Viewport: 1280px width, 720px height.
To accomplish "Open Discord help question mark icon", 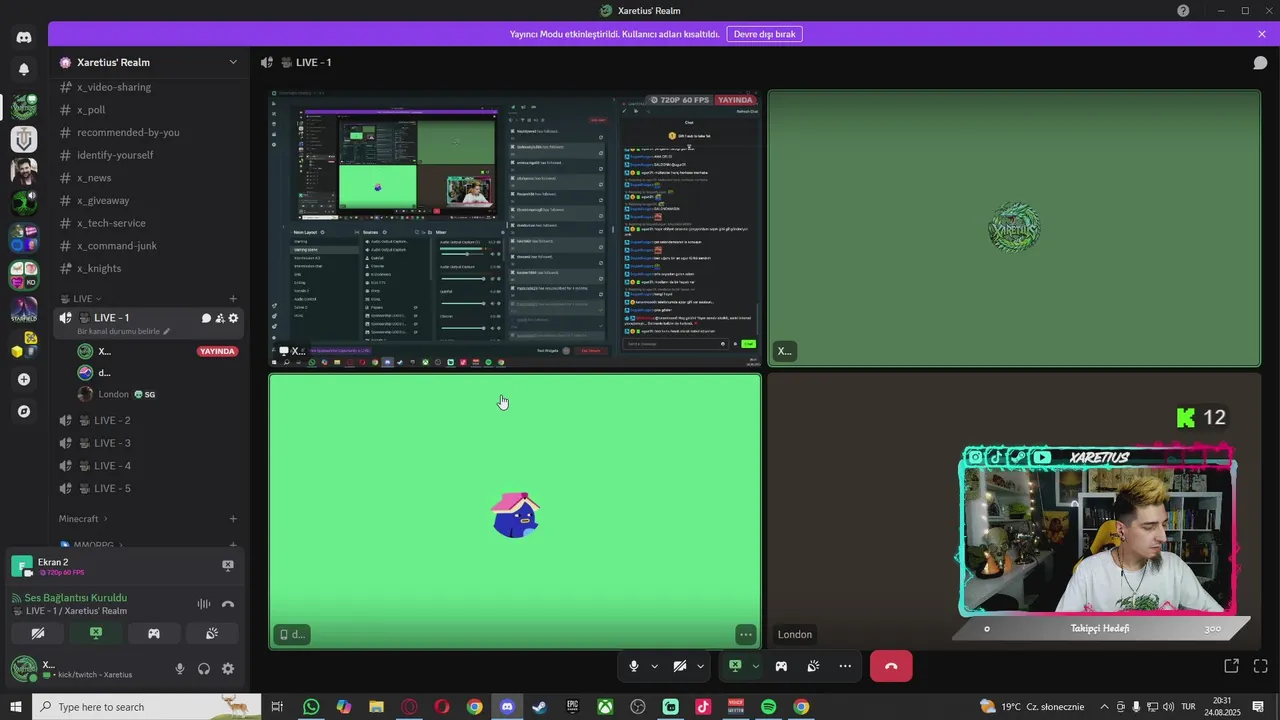I will 1183,10.
